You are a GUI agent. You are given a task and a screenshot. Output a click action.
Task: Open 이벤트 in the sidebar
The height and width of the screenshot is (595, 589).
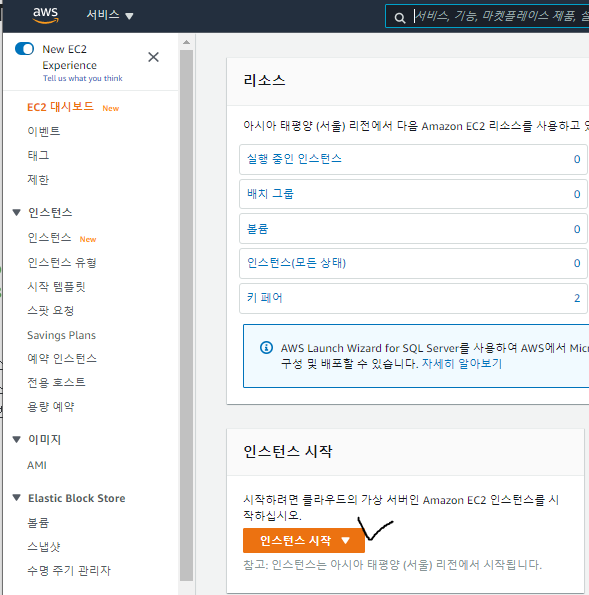coord(44,131)
